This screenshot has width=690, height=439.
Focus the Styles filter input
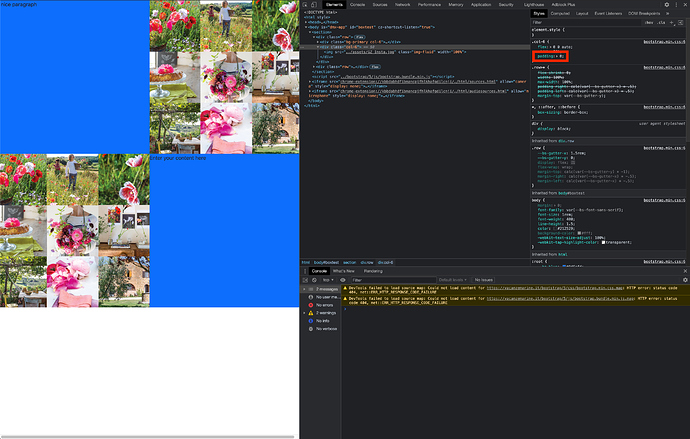point(586,22)
